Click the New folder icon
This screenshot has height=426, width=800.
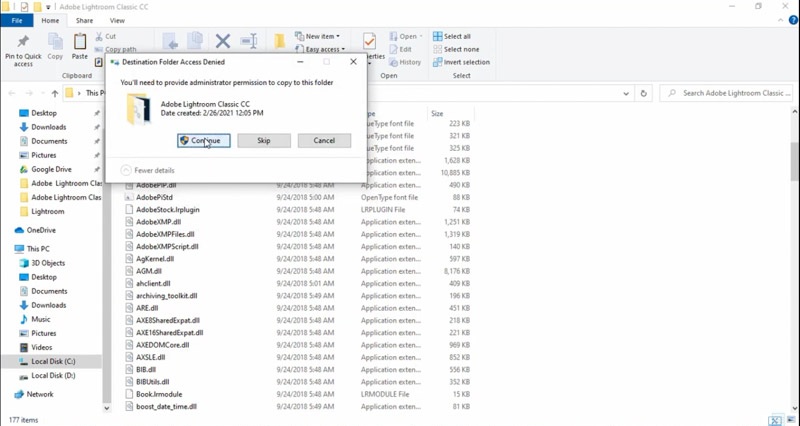pos(280,41)
